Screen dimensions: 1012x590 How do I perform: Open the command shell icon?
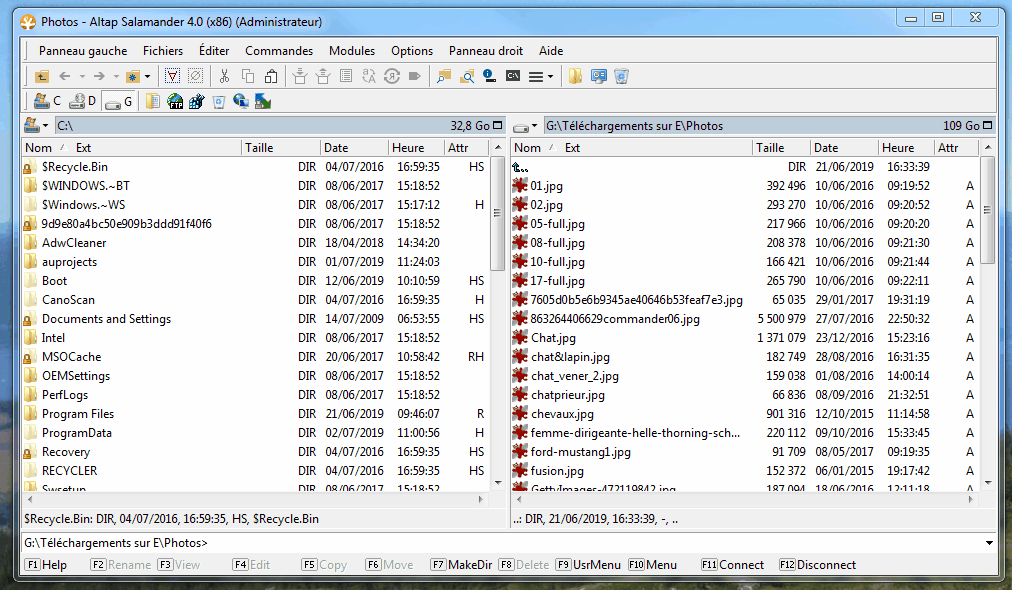pyautogui.click(x=513, y=76)
